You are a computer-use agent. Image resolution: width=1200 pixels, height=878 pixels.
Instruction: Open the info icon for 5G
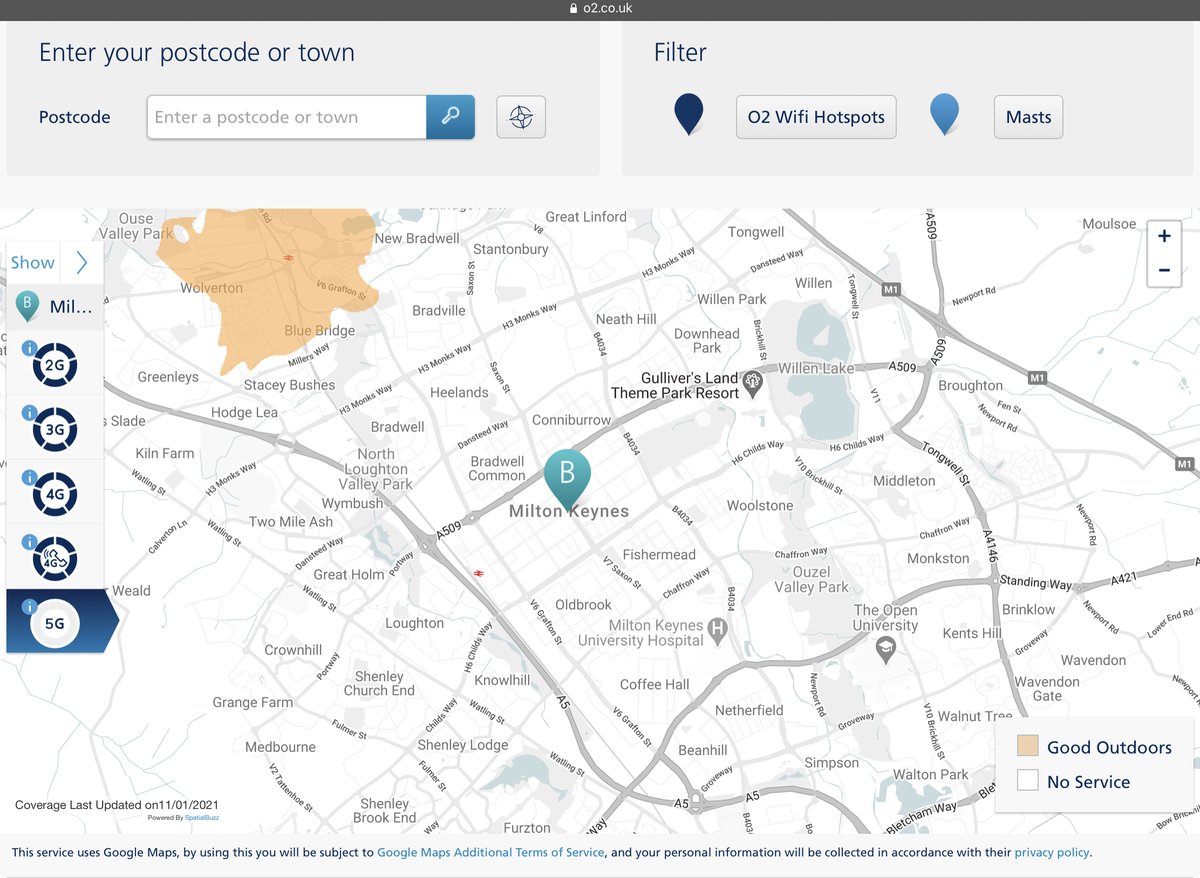(x=29, y=607)
